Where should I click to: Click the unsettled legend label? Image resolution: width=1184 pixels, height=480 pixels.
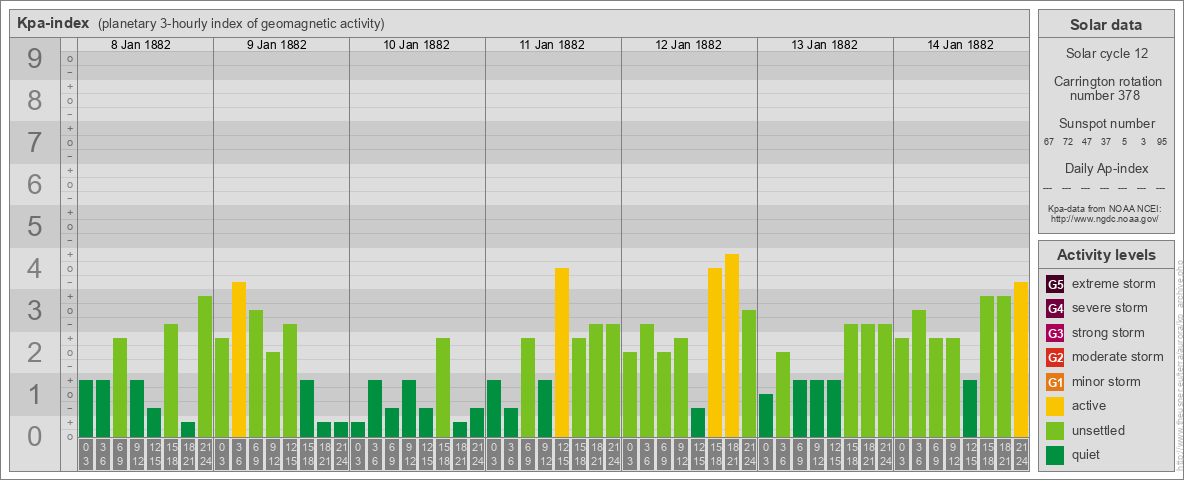pos(1099,430)
